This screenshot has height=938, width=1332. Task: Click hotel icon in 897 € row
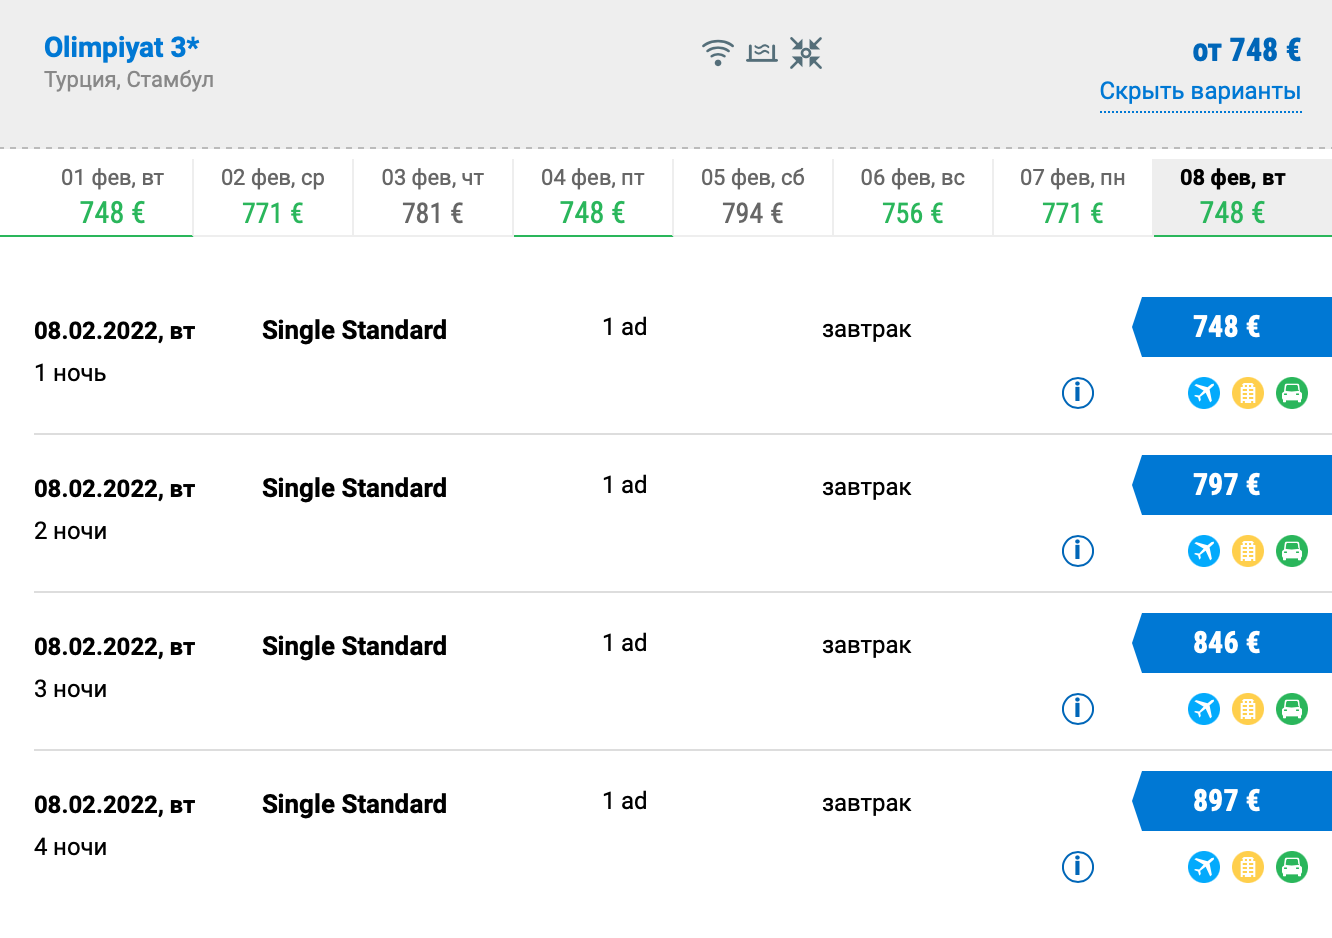[1248, 867]
